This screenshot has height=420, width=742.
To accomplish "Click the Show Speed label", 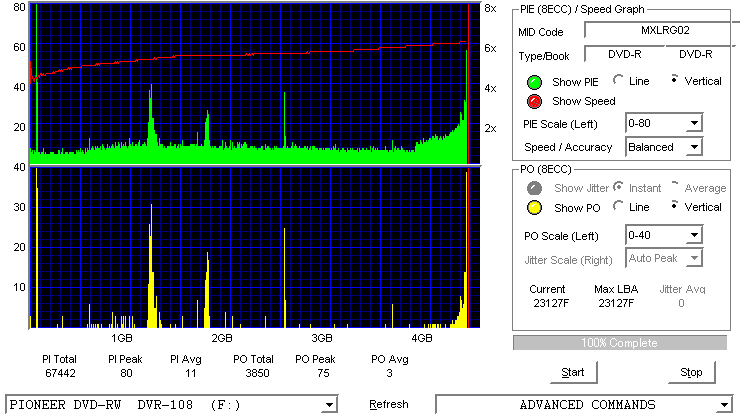I will [x=584, y=101].
